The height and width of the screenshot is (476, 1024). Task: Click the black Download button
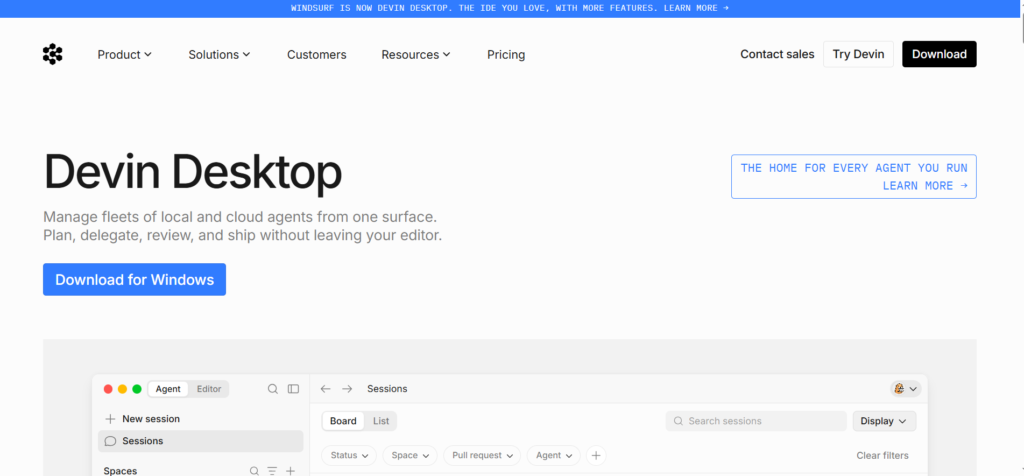click(939, 54)
